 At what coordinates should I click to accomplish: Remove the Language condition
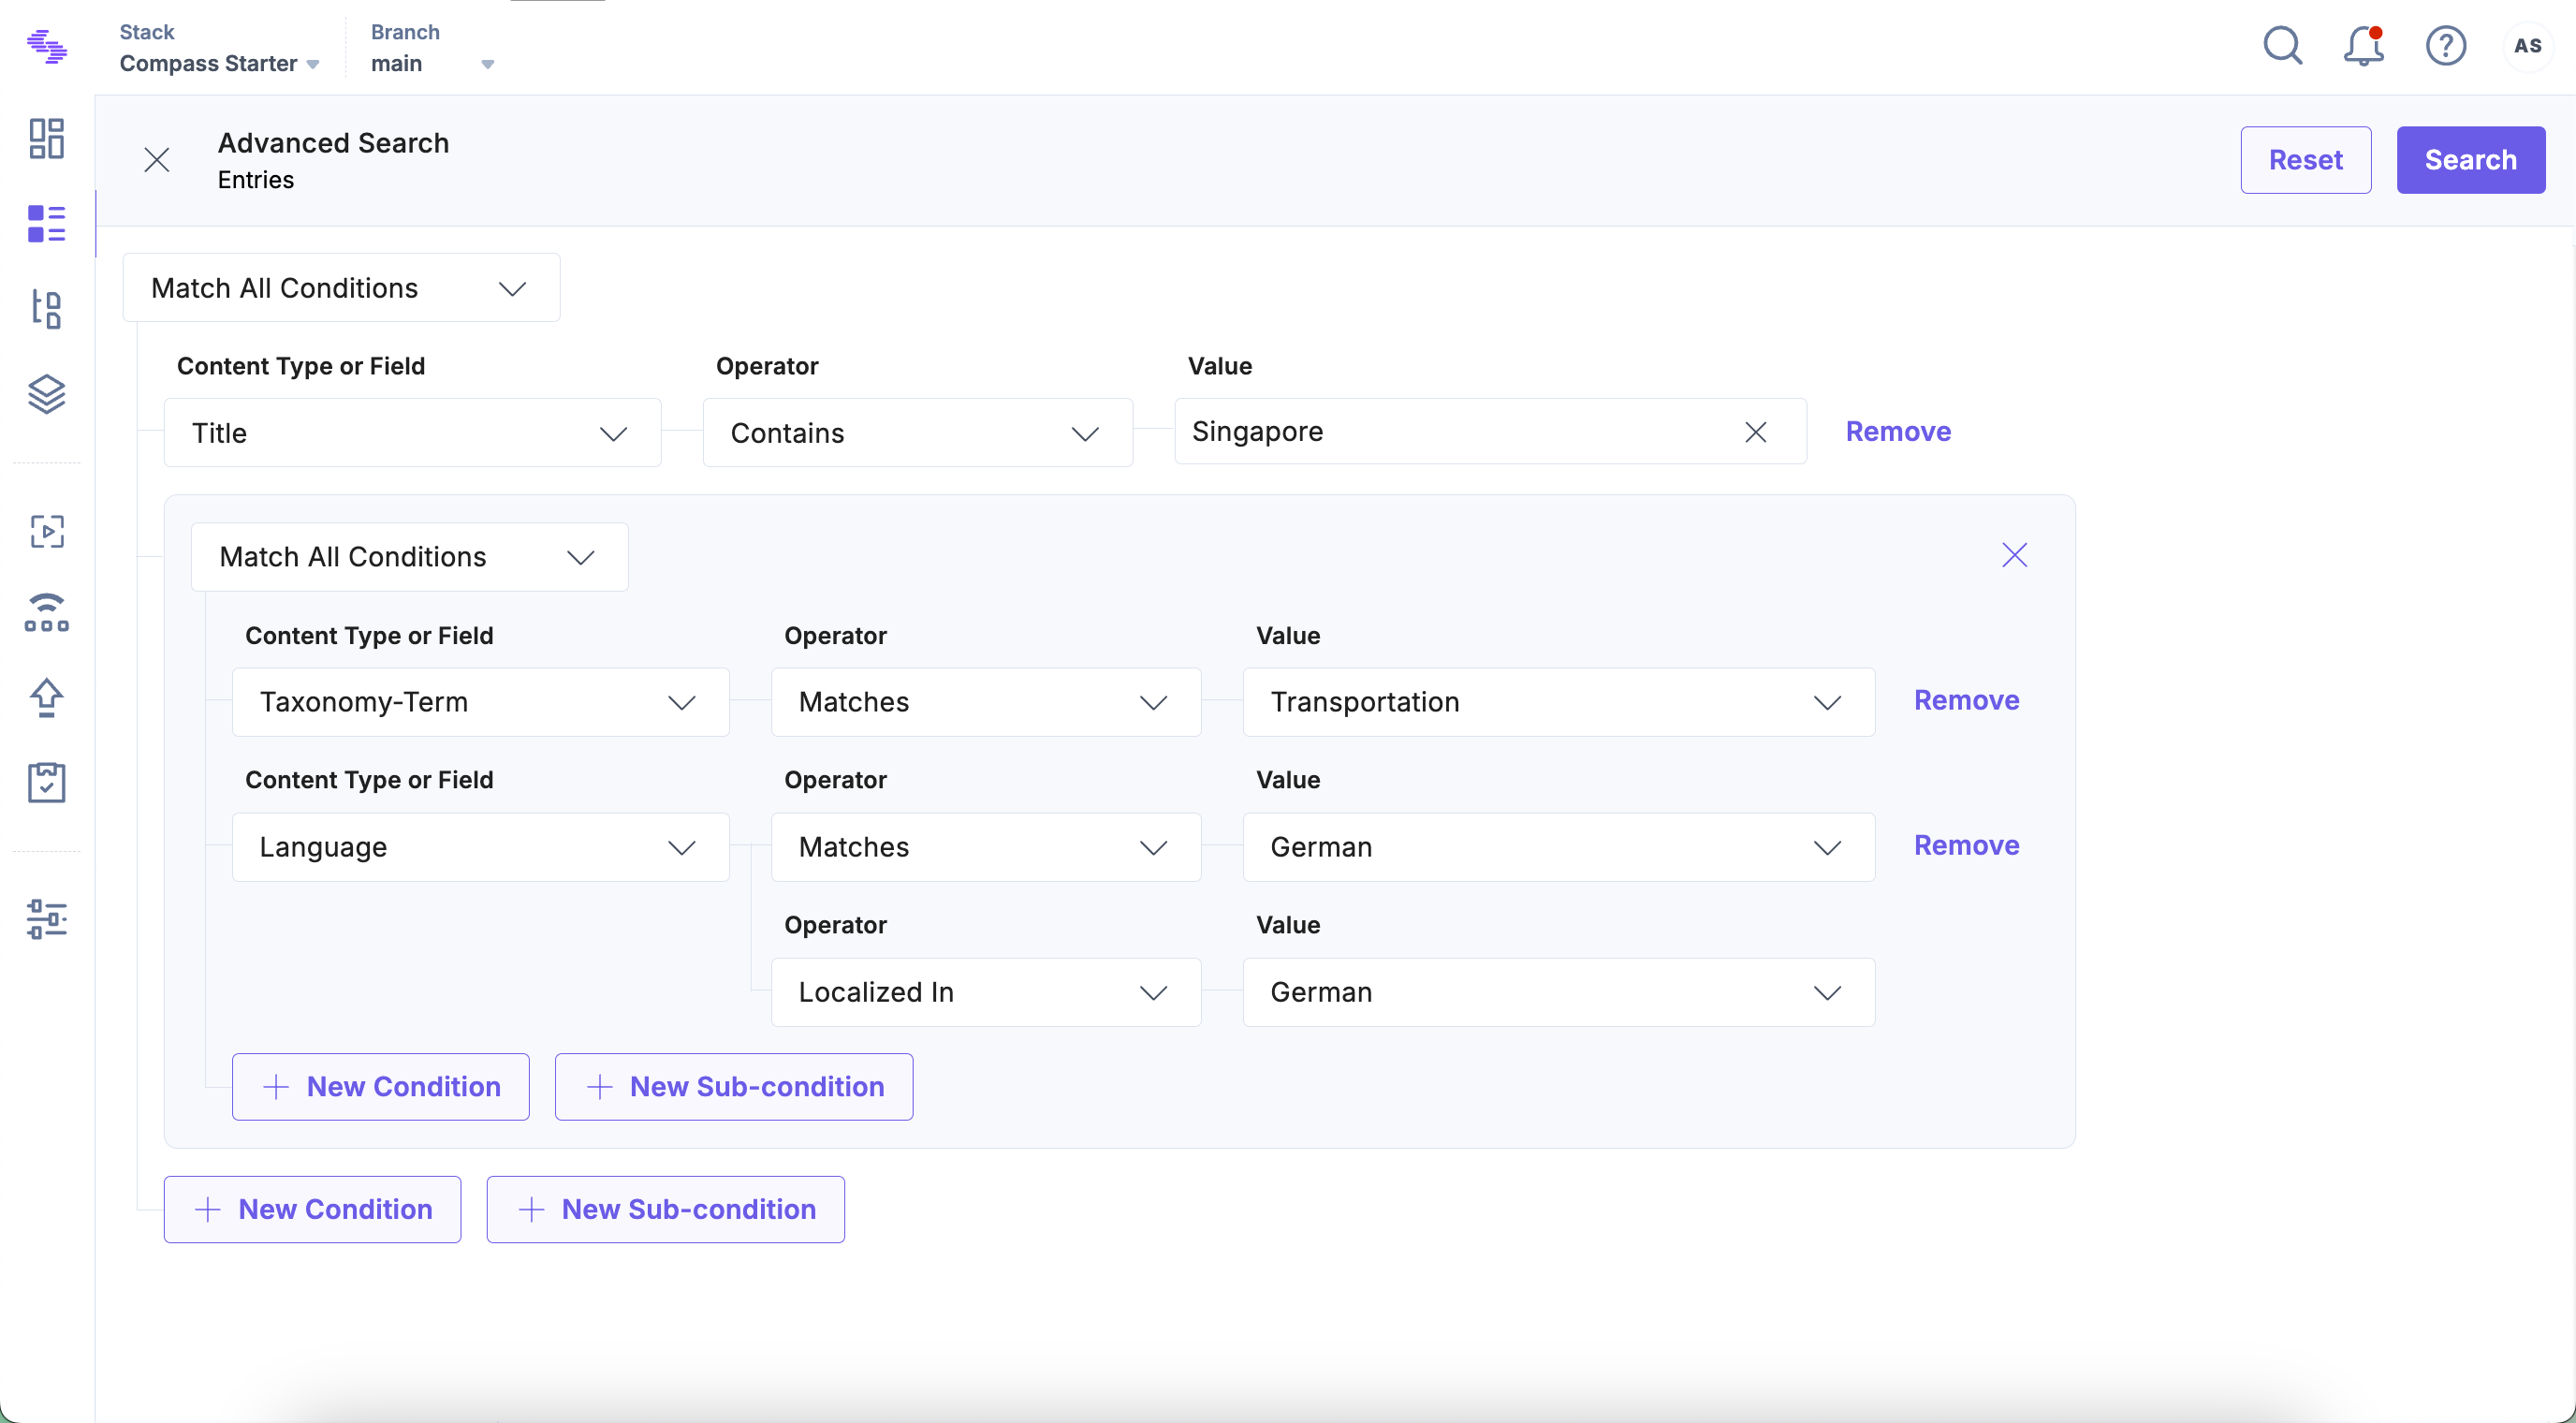[x=1966, y=845]
